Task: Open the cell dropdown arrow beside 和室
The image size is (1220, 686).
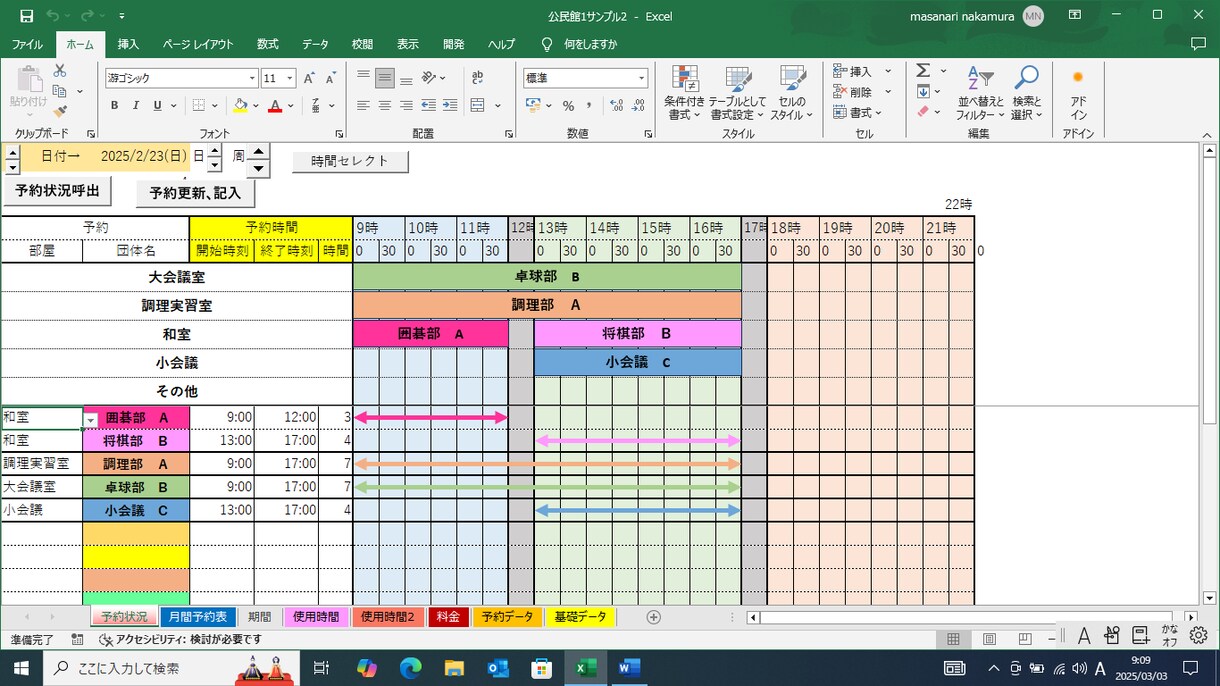Action: [x=91, y=420]
